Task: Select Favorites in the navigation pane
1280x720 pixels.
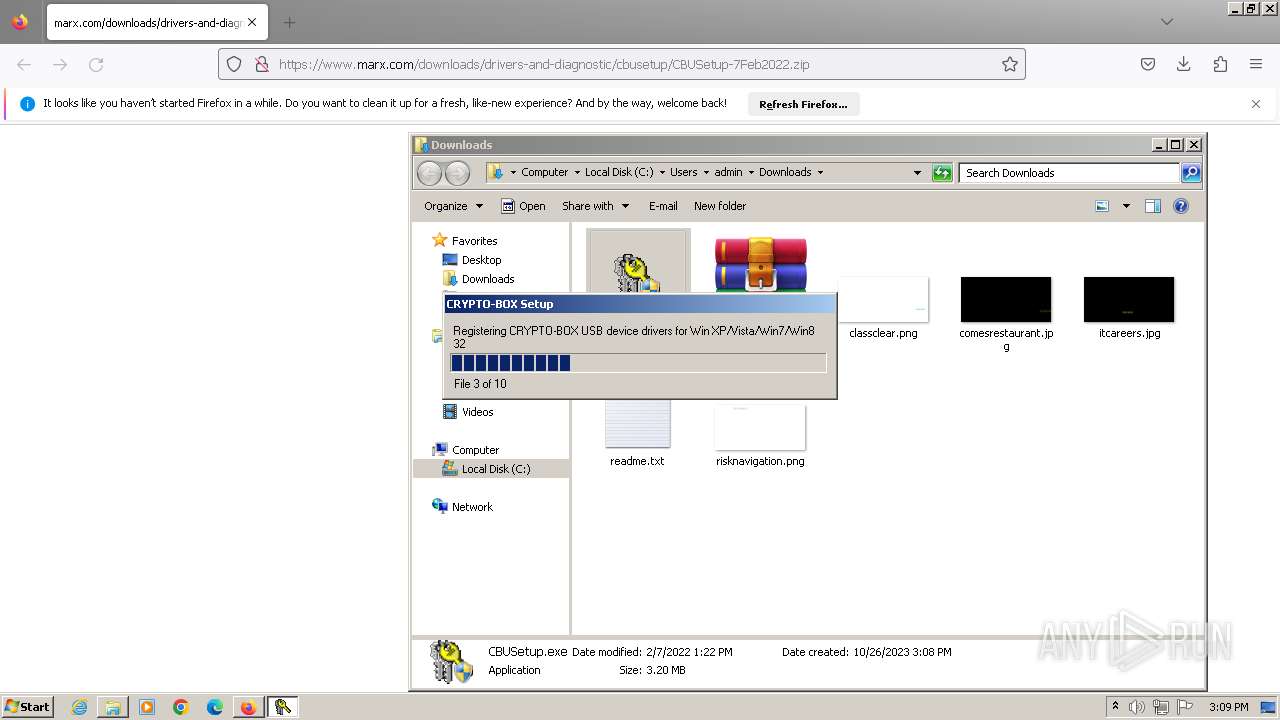Action: point(474,241)
